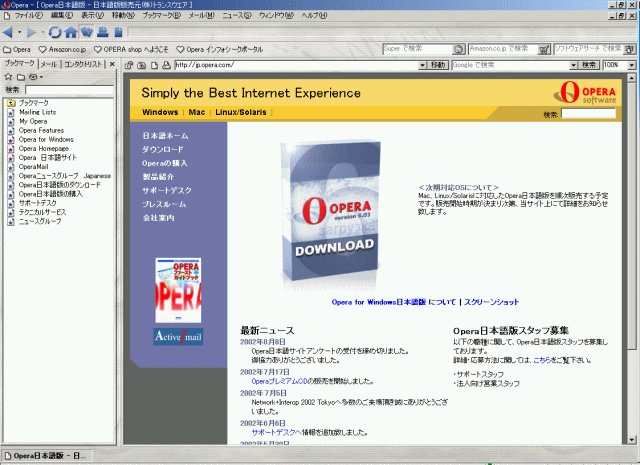Click the address bar URL field
The image size is (640, 465).
297,65
